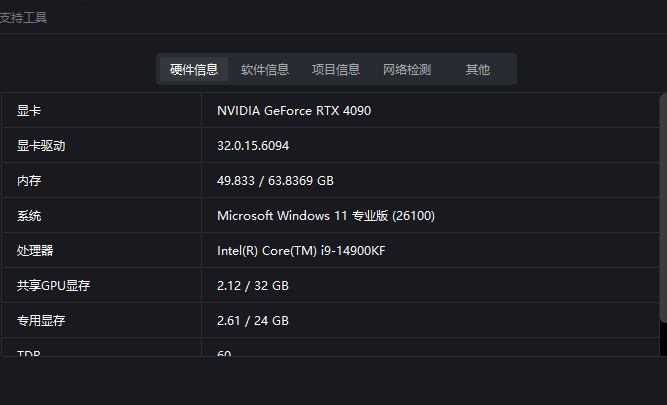Click the 系统 row label
Image resolution: width=667 pixels, height=405 pixels.
pyautogui.click(x=29, y=216)
